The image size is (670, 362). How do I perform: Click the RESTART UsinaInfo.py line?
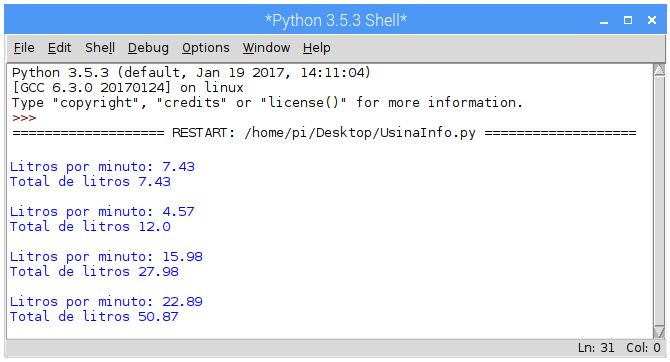point(324,133)
